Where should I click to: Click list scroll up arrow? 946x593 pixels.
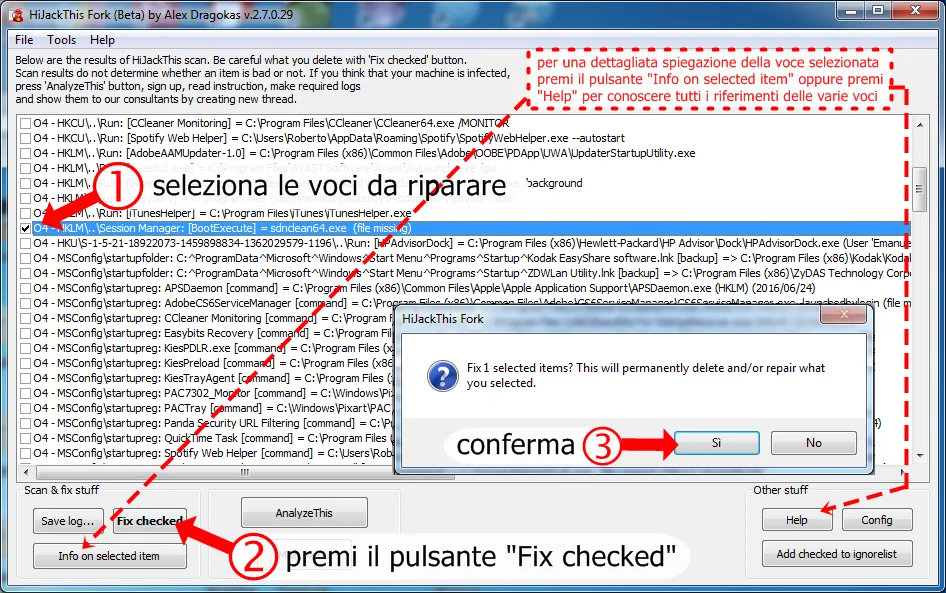point(919,124)
